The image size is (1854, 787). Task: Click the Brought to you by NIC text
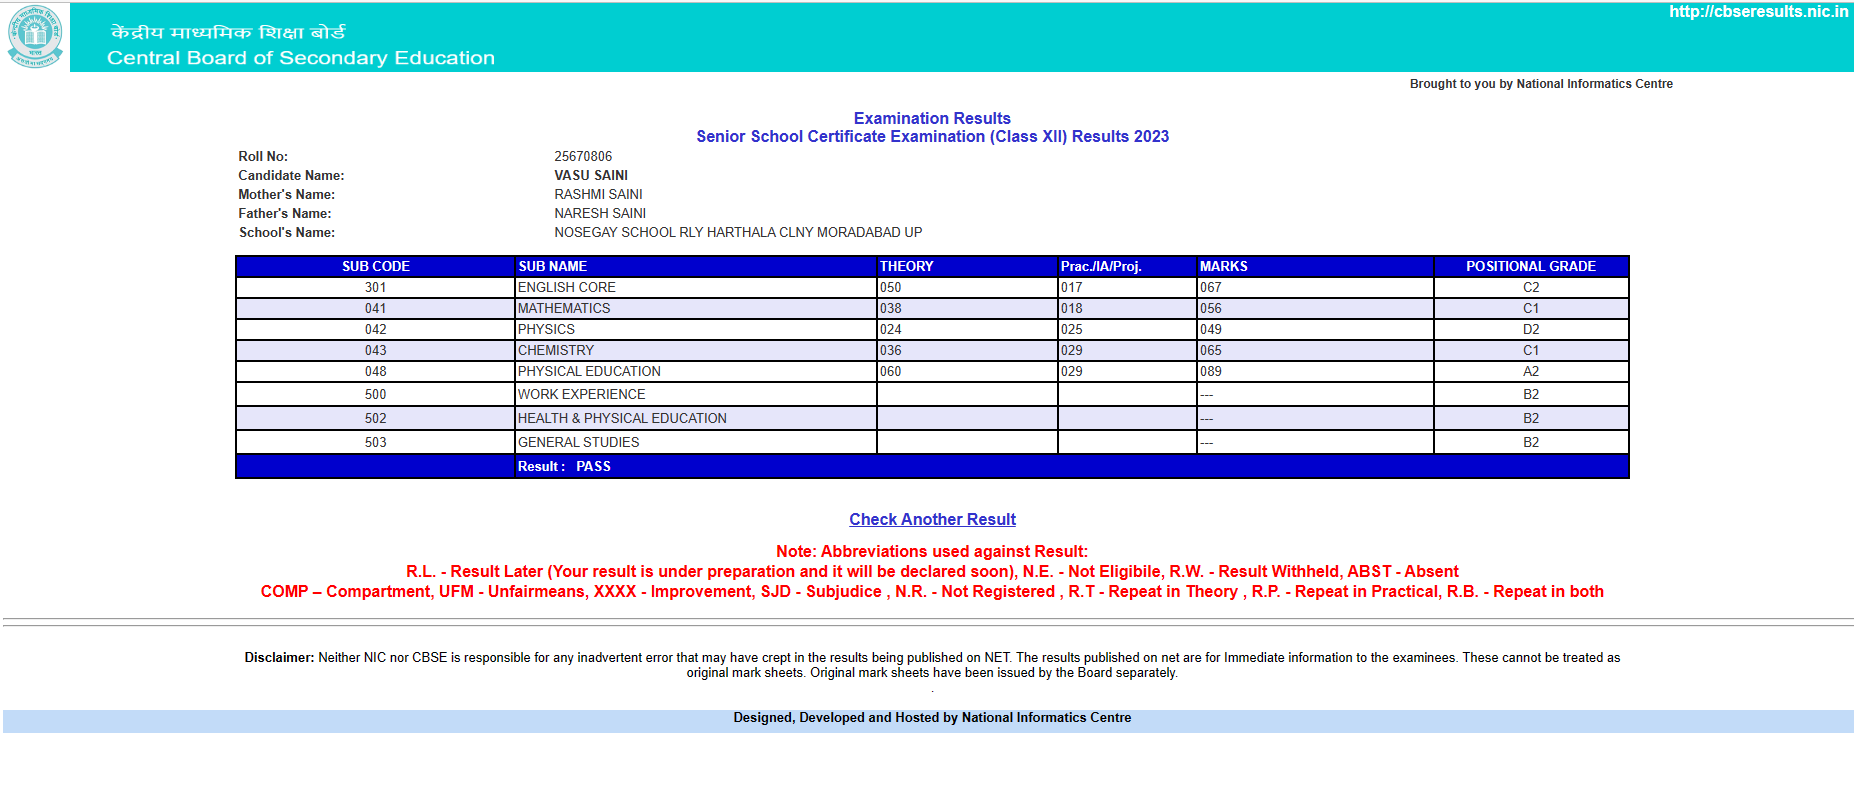tap(1541, 84)
